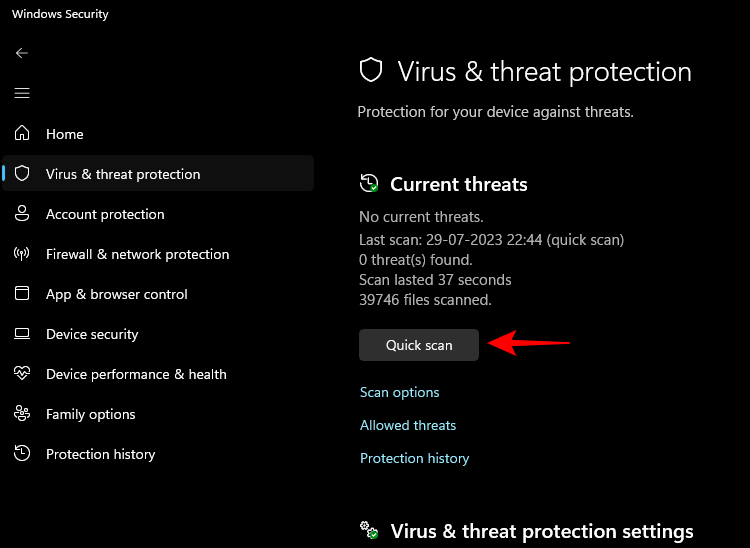This screenshot has width=750, height=548.
Task: Select Firewall & network protection
Action: tap(137, 254)
